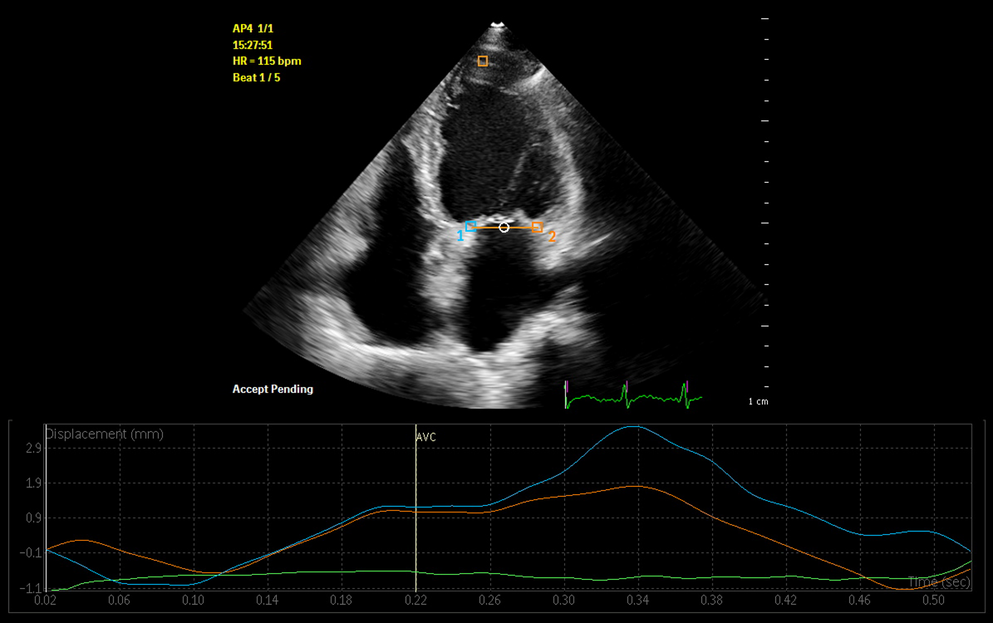The width and height of the screenshot is (993, 623).
Task: Click the Time (sec) axis label
Action: [x=939, y=581]
